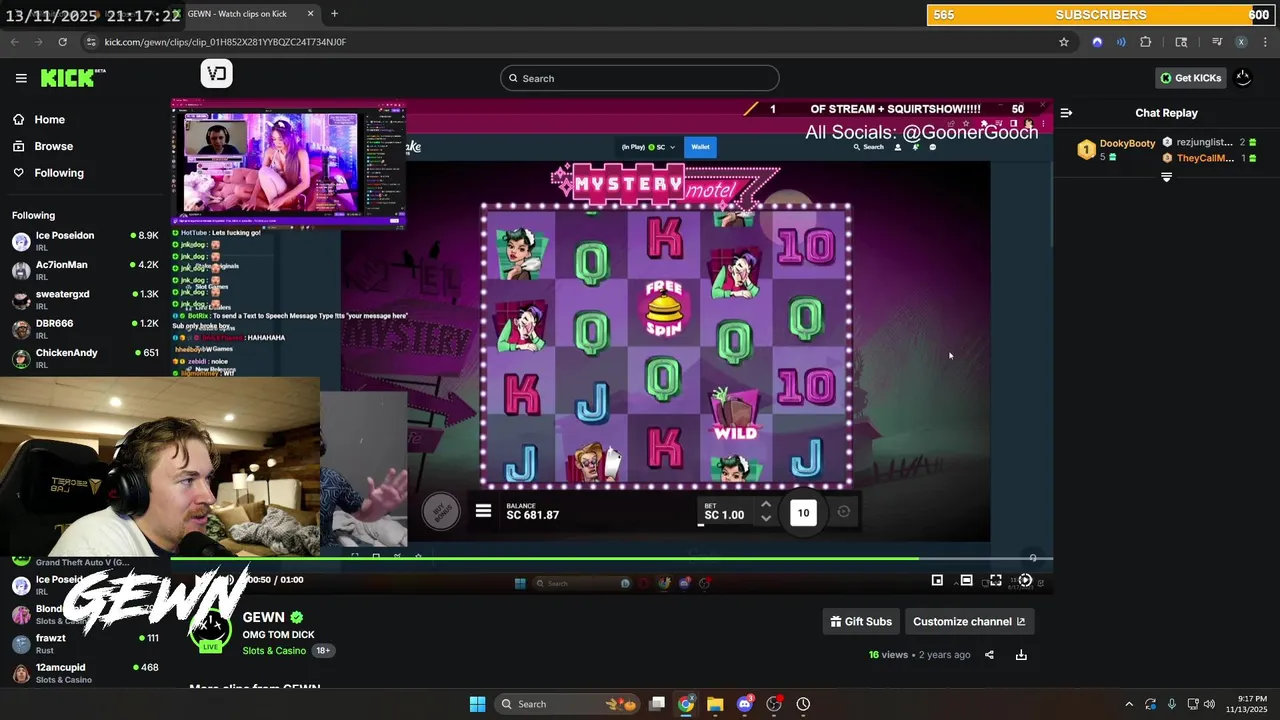Open taskbar clock showing 9:17 PM
The height and width of the screenshot is (720, 1280).
click(1247, 704)
